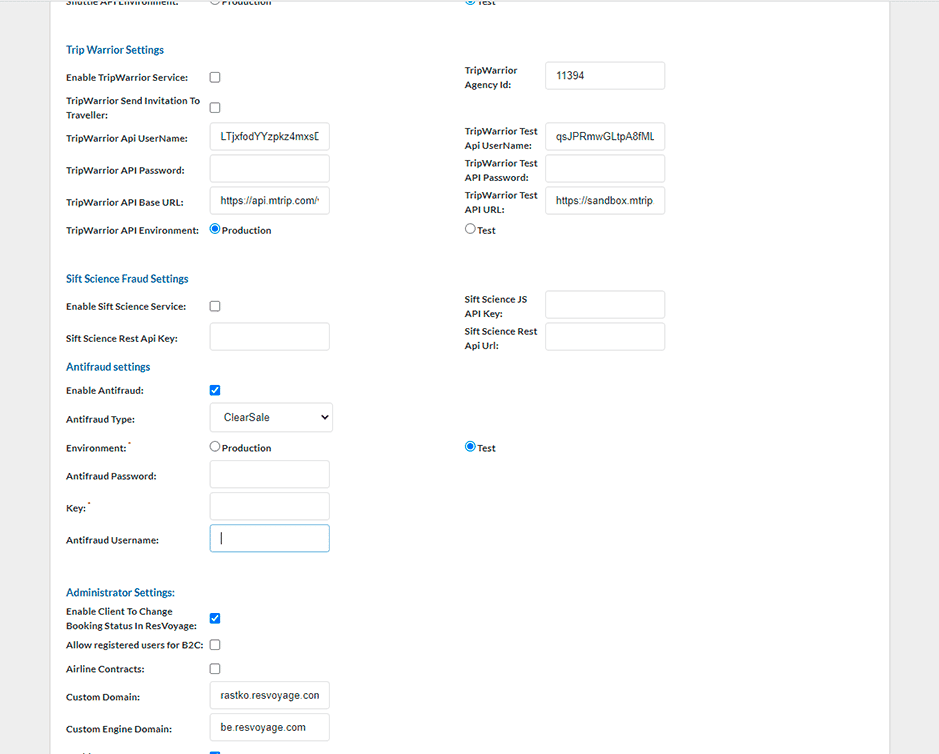Click the TripWarrior Test API URL field

click(x=605, y=201)
